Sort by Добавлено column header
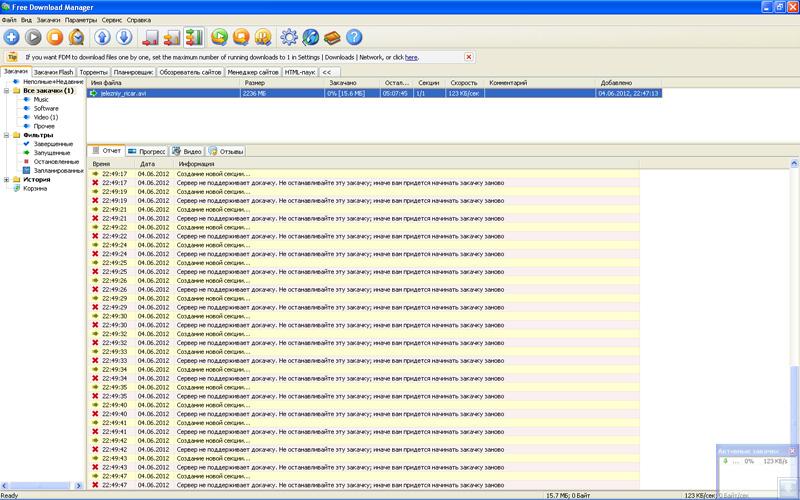 629,83
